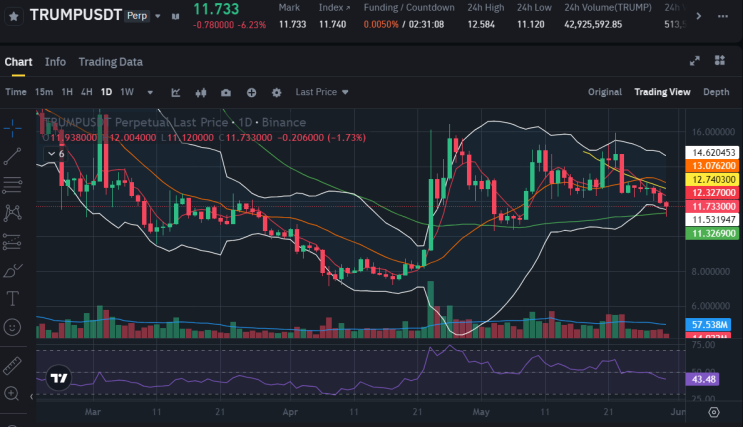The width and height of the screenshot is (743, 427).
Task: Expand the chart to fullscreen
Action: [695, 61]
